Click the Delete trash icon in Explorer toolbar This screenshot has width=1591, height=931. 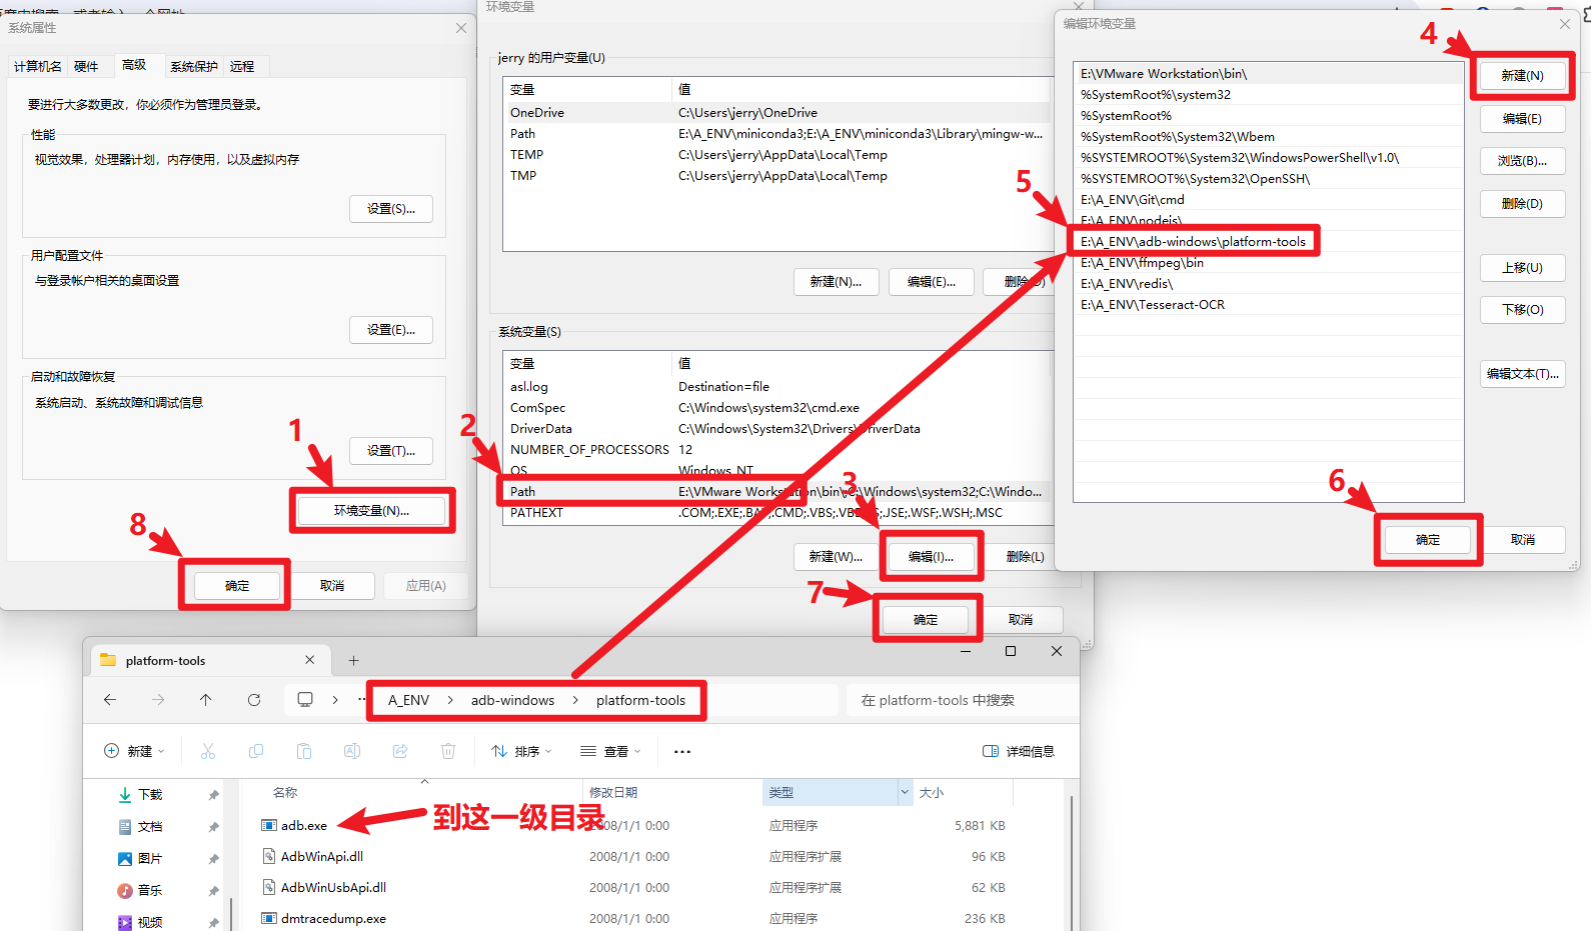448,751
